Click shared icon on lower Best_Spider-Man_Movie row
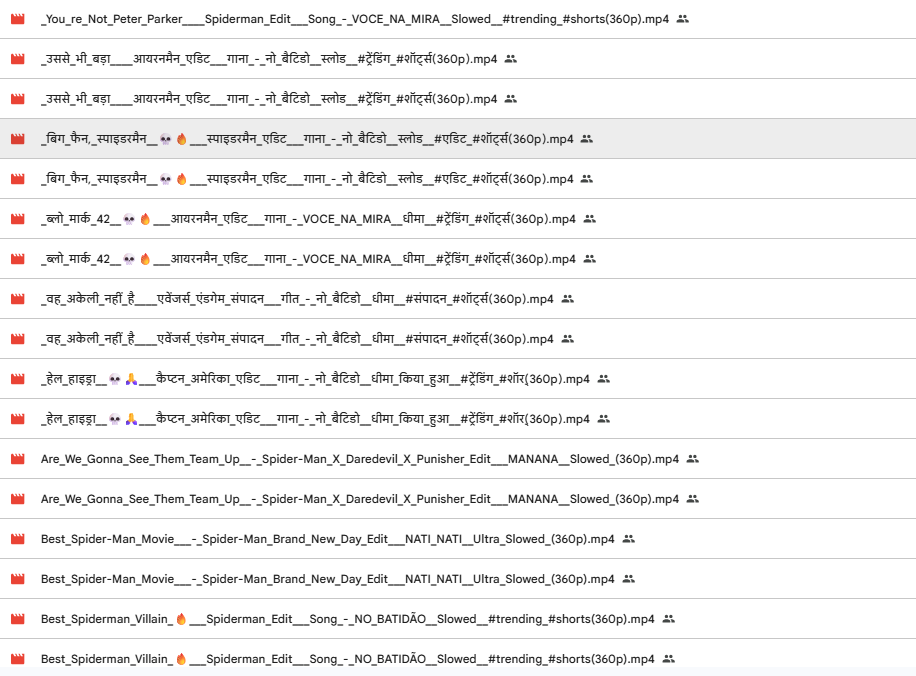The height and width of the screenshot is (676, 916). click(628, 579)
